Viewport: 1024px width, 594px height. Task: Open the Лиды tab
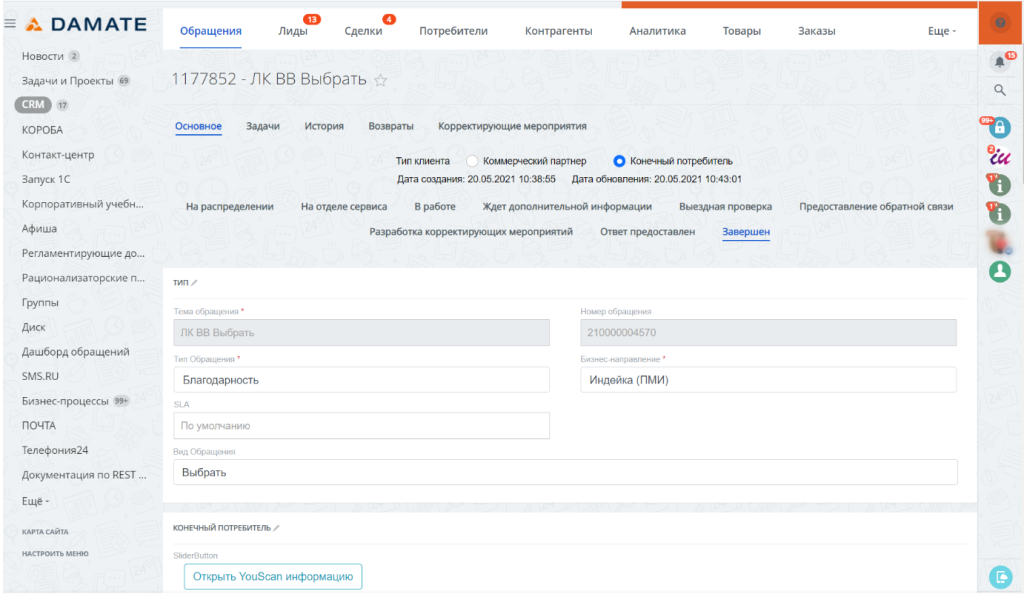(293, 31)
